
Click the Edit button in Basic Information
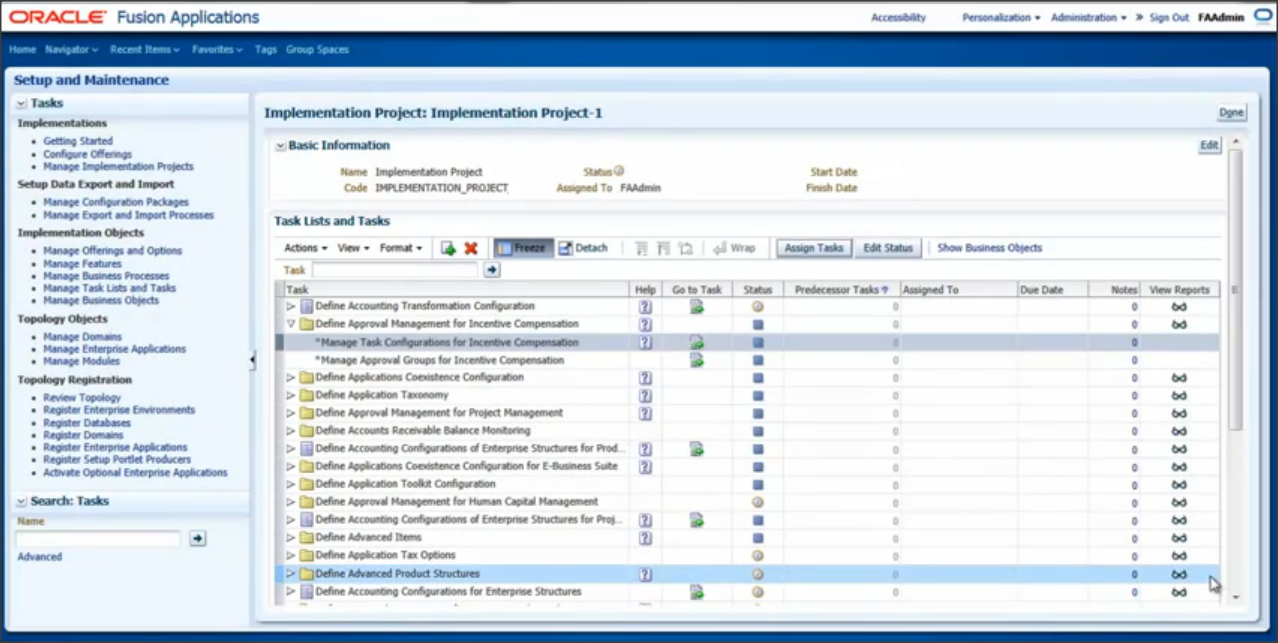point(1209,146)
